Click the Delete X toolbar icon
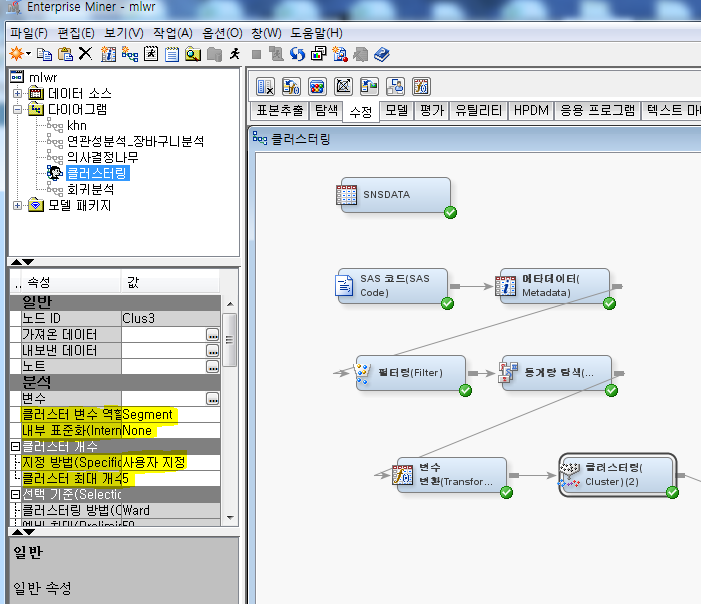Viewport: 701px width, 604px height. click(85, 54)
